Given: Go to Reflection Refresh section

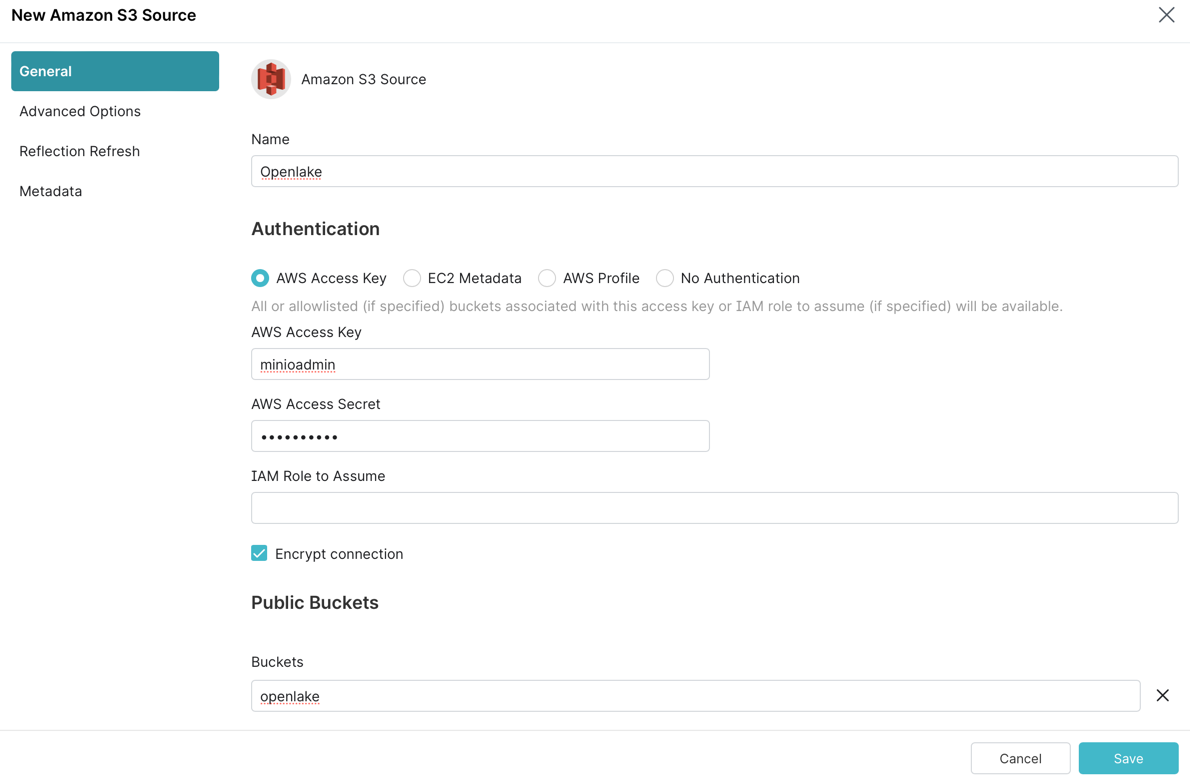Looking at the screenshot, I should tap(80, 151).
